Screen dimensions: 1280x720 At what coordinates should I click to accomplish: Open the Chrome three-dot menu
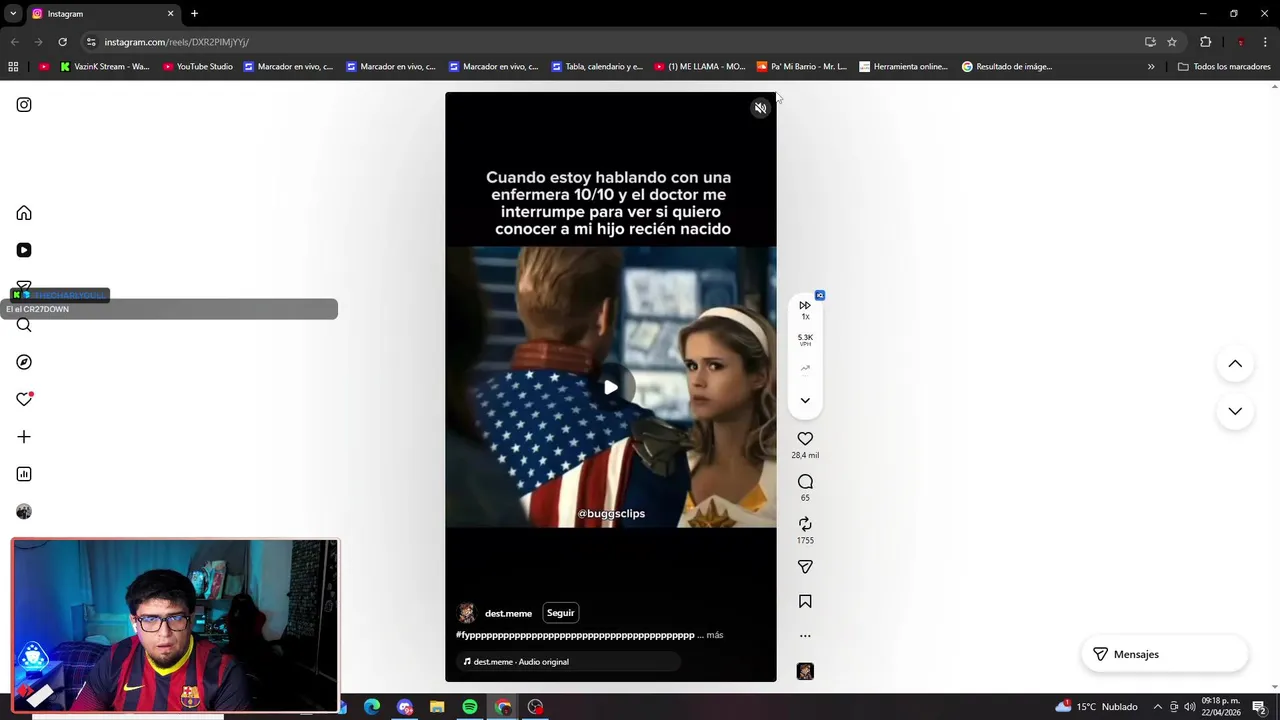[1266, 42]
